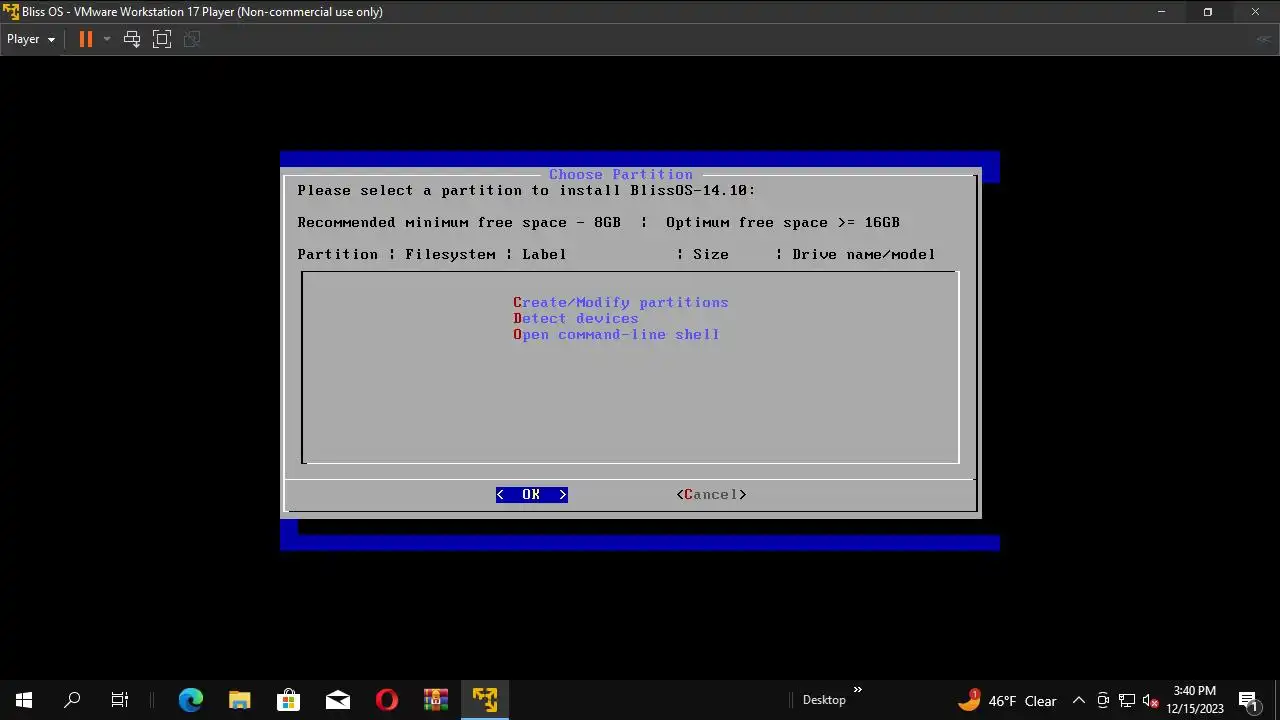Select Open command-line shell option
The width and height of the screenshot is (1280, 720).
pos(616,334)
